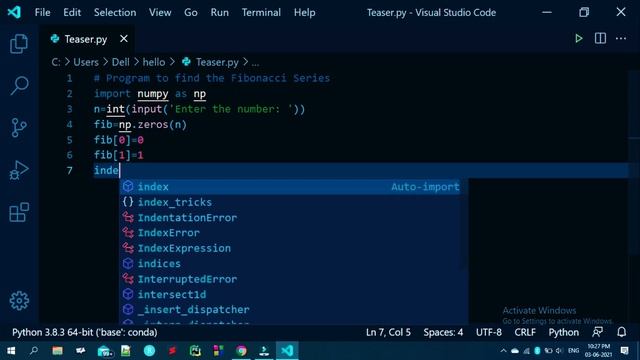
Task: Click 'fib[0]=0' on line 5
Action: point(119,140)
